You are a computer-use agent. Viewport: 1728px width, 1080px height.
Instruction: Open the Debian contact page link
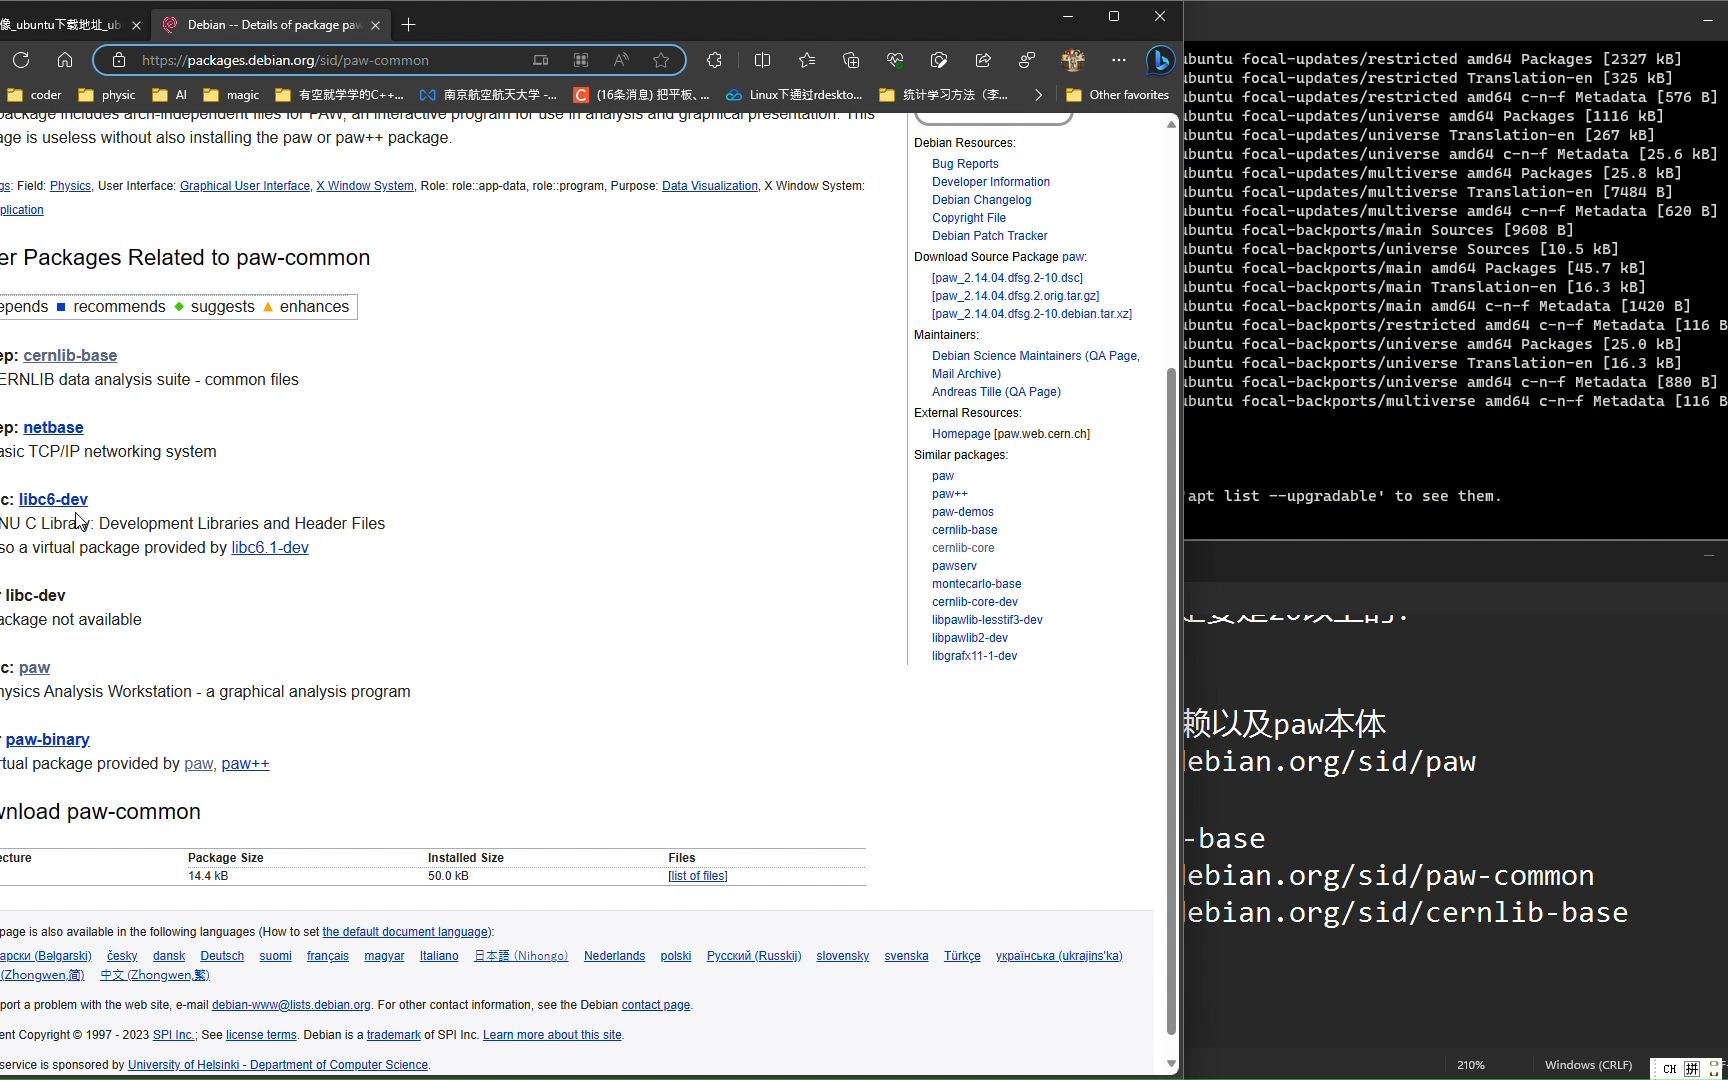click(656, 1005)
